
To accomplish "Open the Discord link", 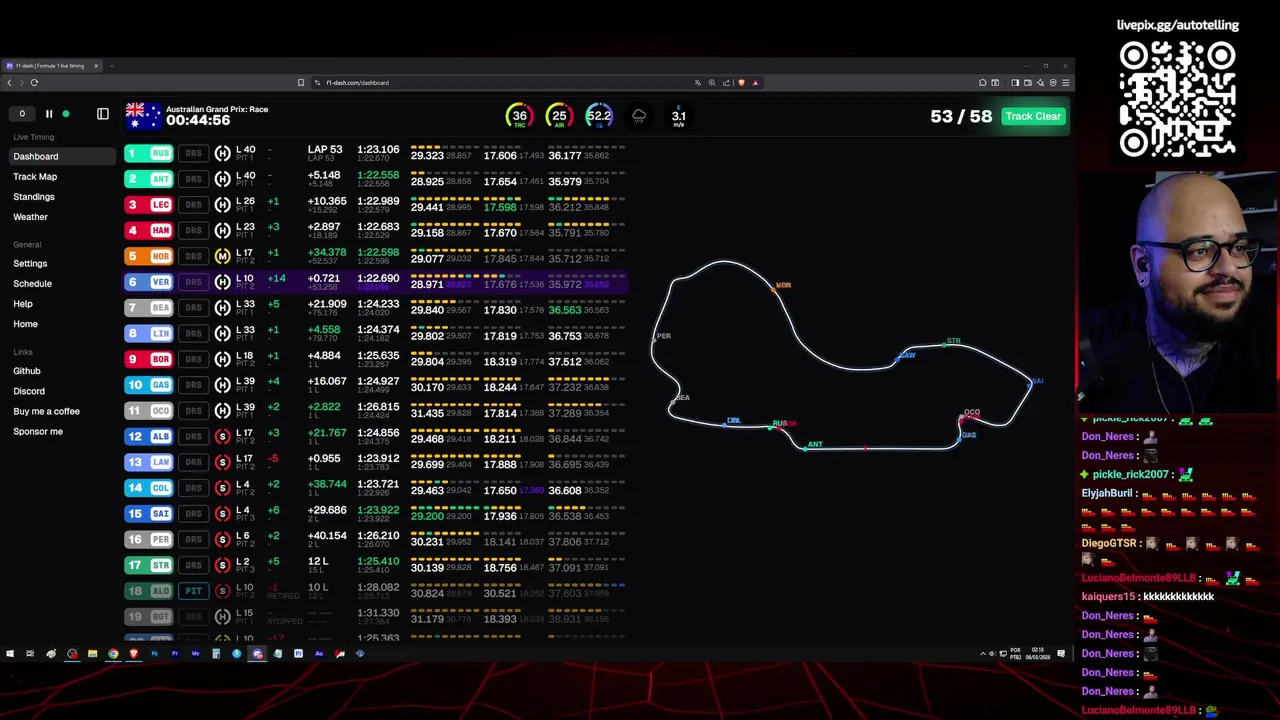I will pos(29,391).
